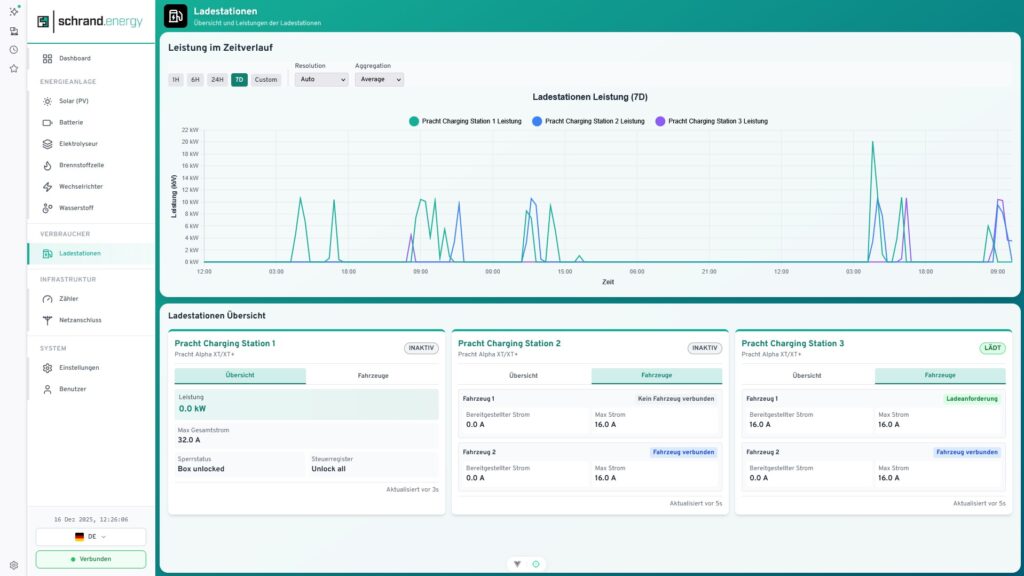This screenshot has width=1024, height=576.
Task: Click the favorites star icon
Action: click(x=14, y=69)
